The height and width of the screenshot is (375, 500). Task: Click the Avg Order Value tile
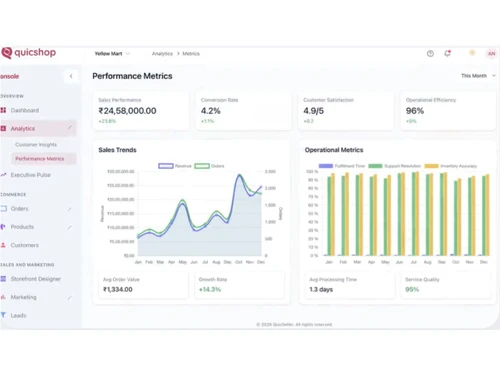click(x=143, y=285)
